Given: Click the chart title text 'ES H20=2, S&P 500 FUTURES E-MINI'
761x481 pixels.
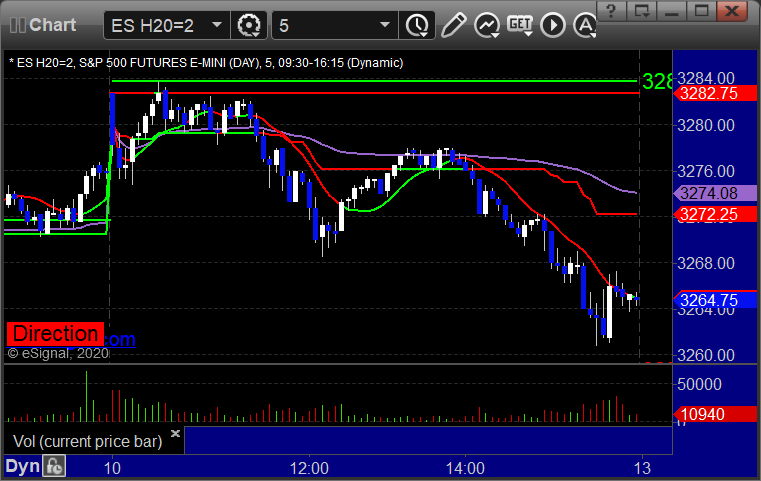Looking at the screenshot, I should pos(121,63).
